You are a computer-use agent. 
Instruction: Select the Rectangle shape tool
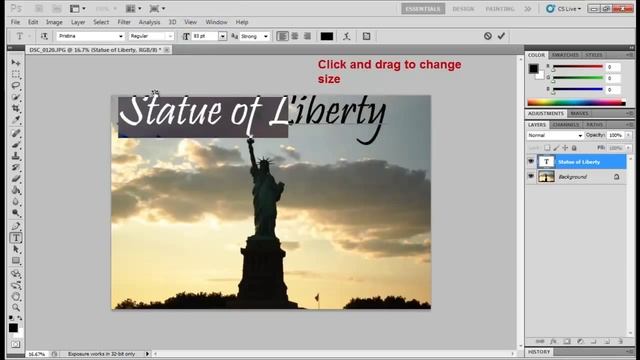(x=16, y=260)
